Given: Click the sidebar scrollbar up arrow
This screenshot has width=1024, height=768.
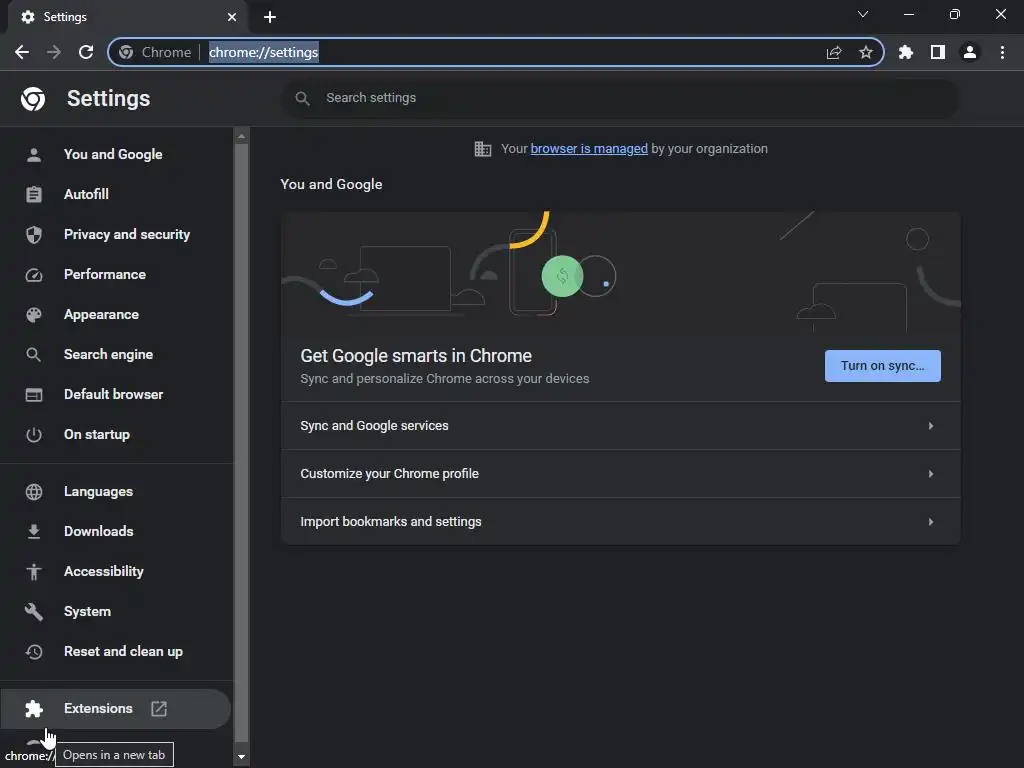Looking at the screenshot, I should 241,136.
